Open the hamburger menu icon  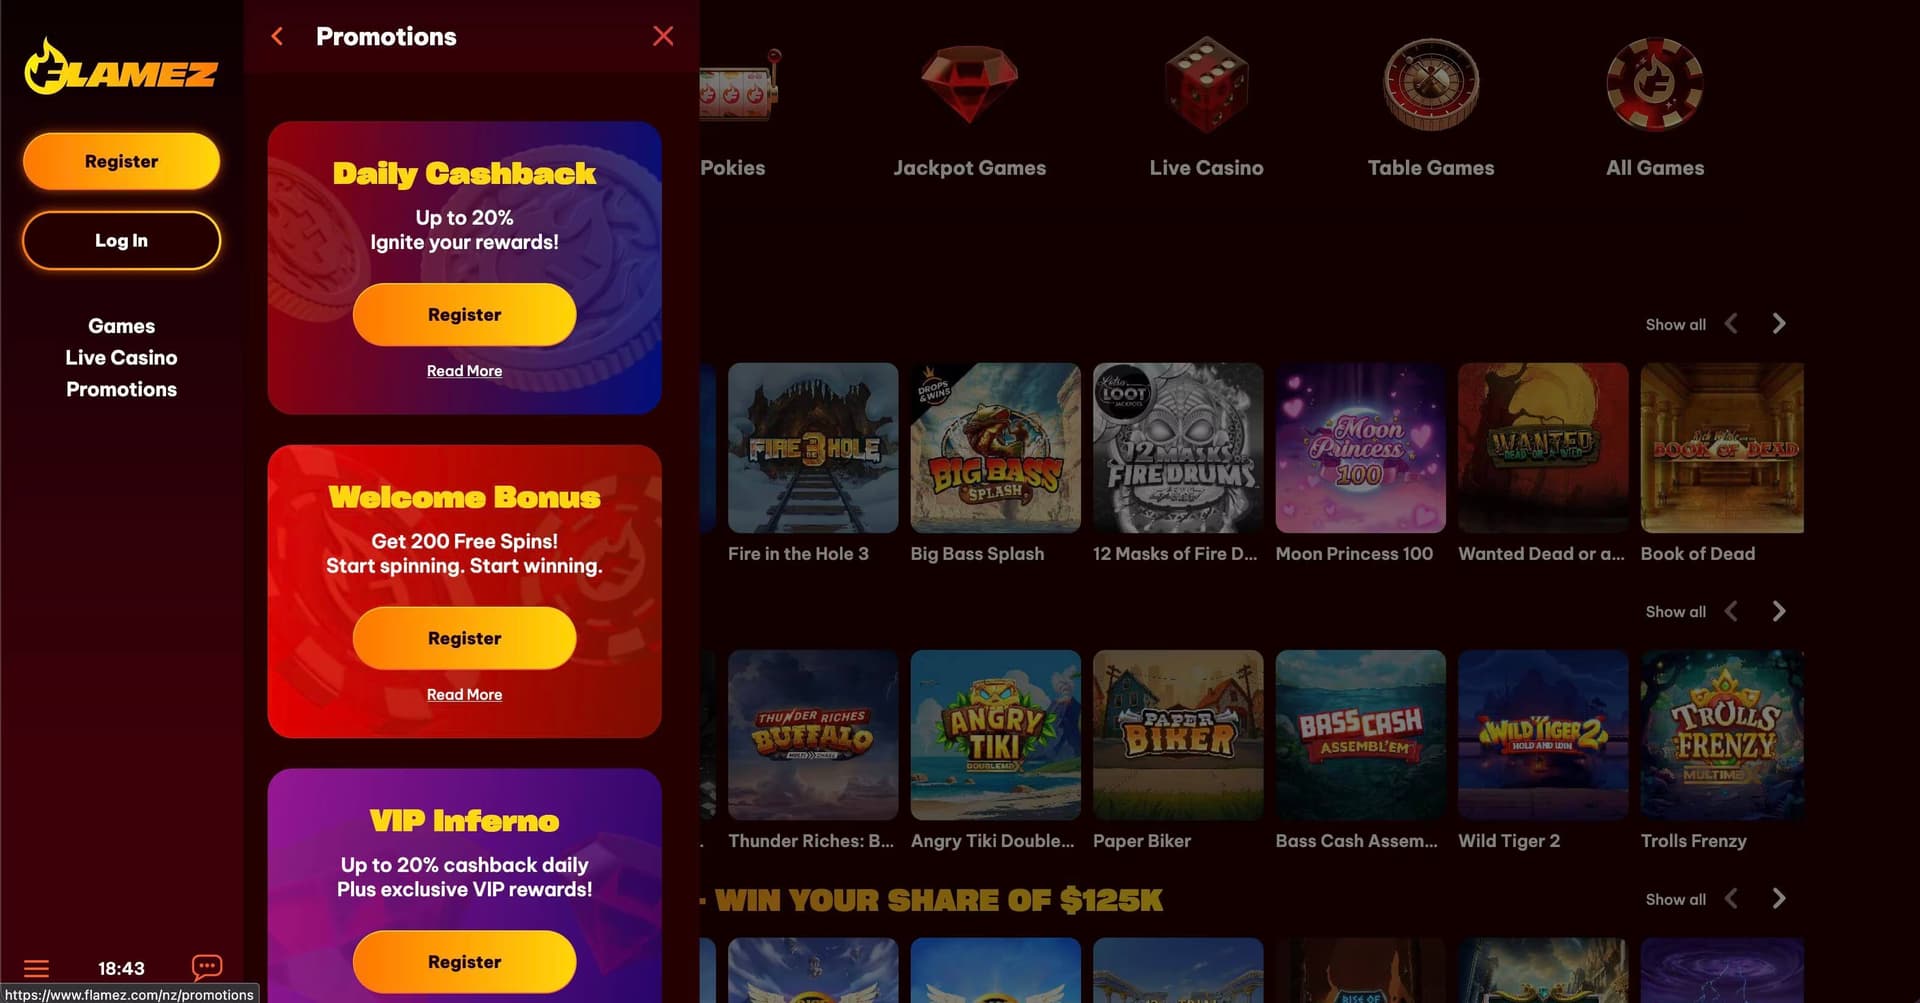(x=36, y=968)
